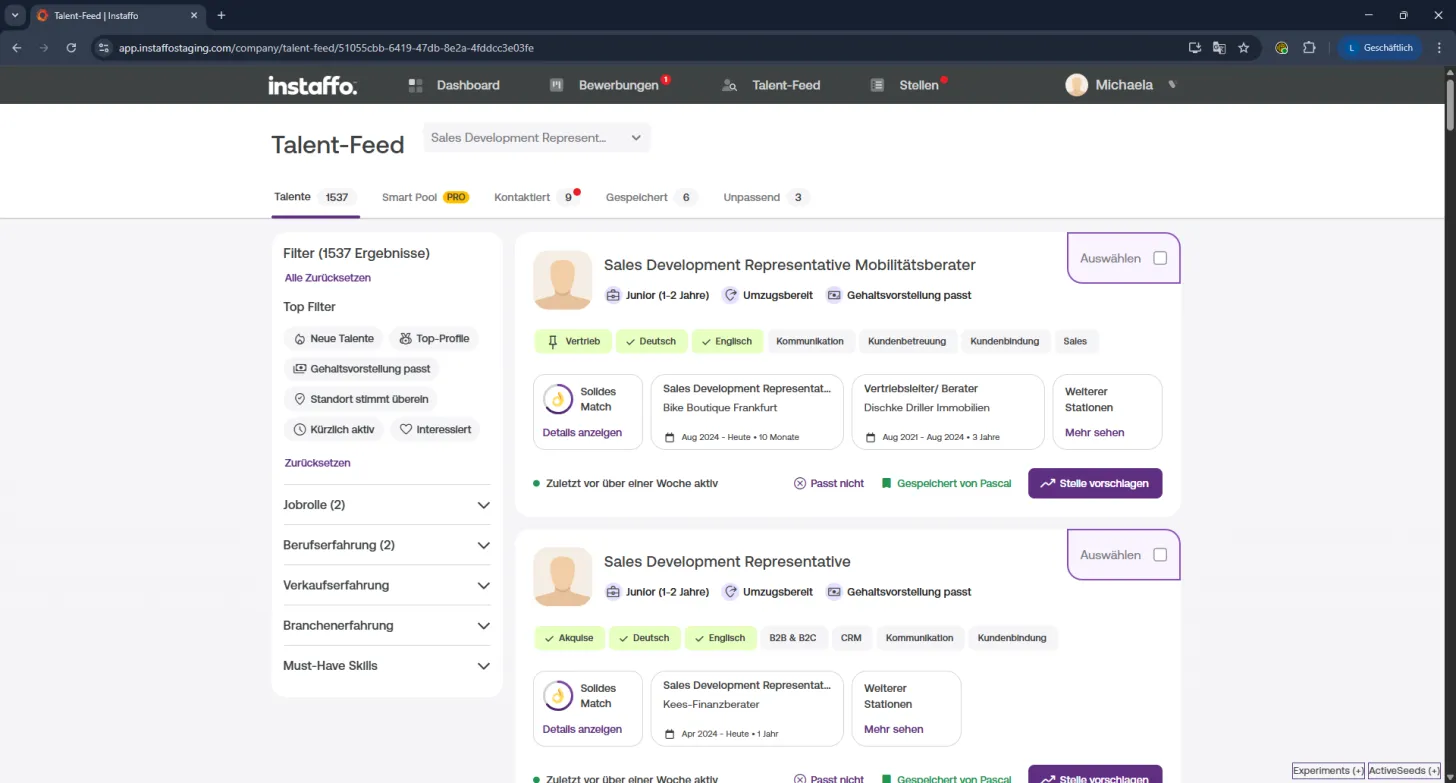
Task: Expand the Must-Have Skills filter
Action: click(x=387, y=666)
